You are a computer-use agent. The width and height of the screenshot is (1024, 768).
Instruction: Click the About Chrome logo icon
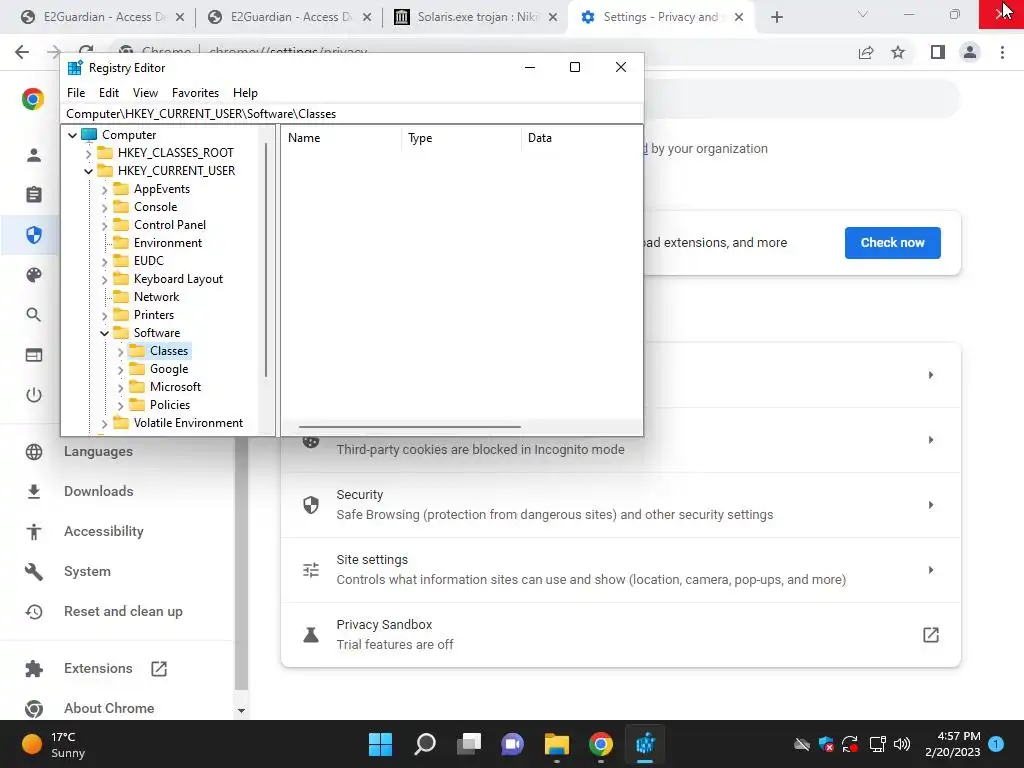[33, 708]
